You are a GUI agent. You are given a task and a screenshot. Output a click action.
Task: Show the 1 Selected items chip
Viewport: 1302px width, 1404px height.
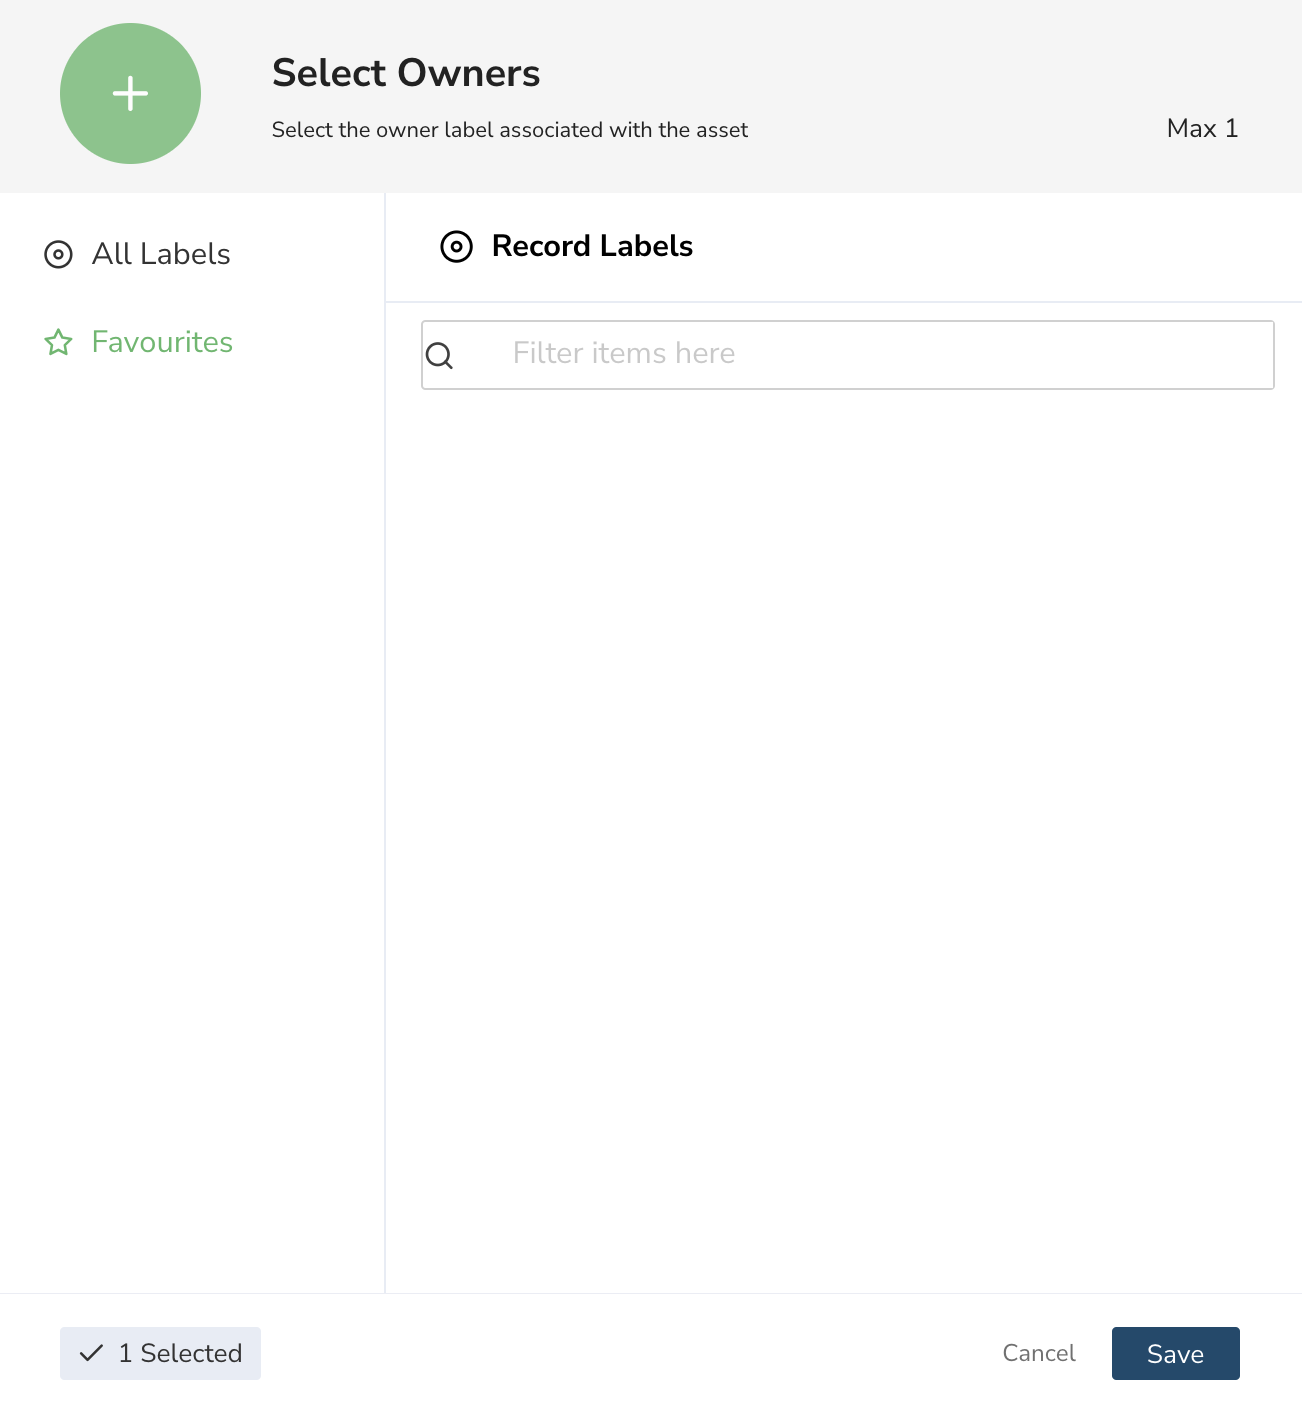(160, 1353)
